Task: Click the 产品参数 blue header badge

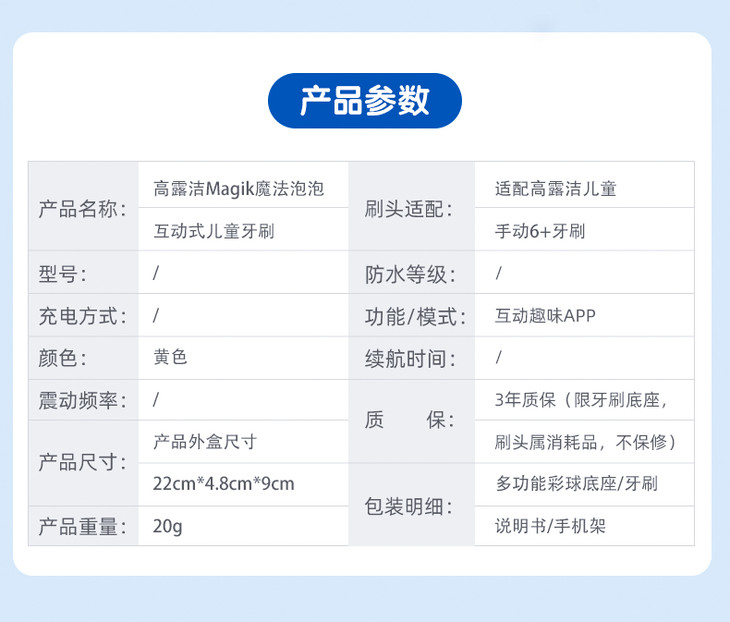Action: click(365, 101)
